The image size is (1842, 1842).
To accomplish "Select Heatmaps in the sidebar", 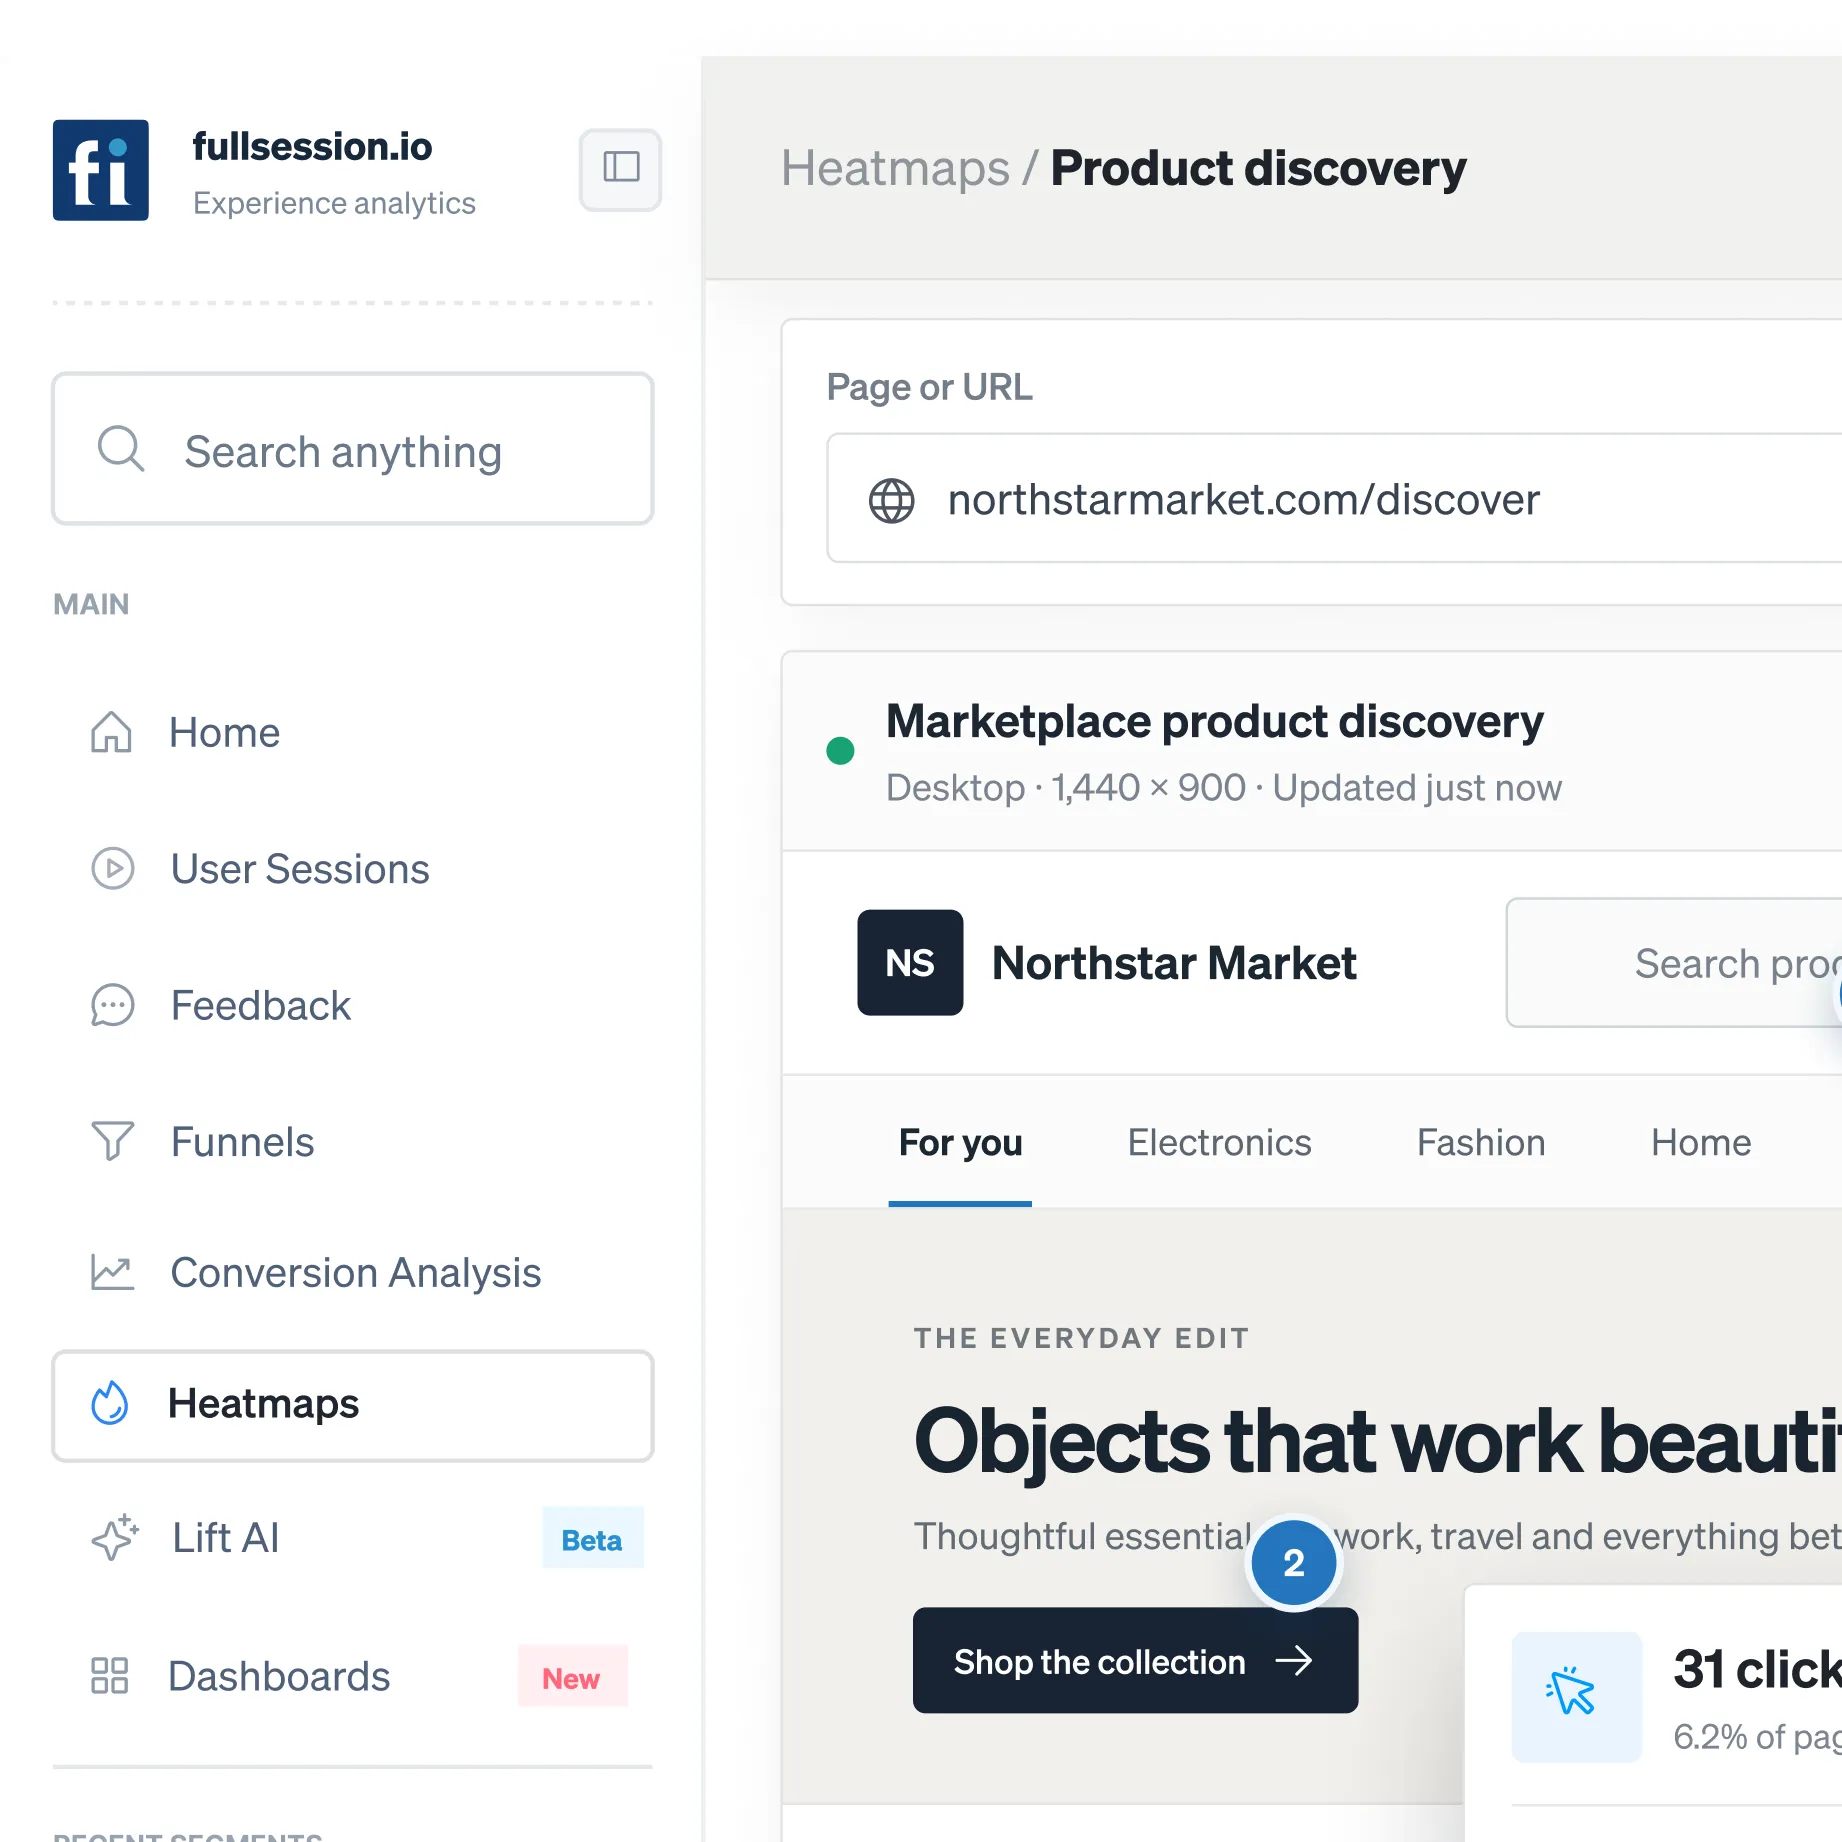I will (x=352, y=1405).
